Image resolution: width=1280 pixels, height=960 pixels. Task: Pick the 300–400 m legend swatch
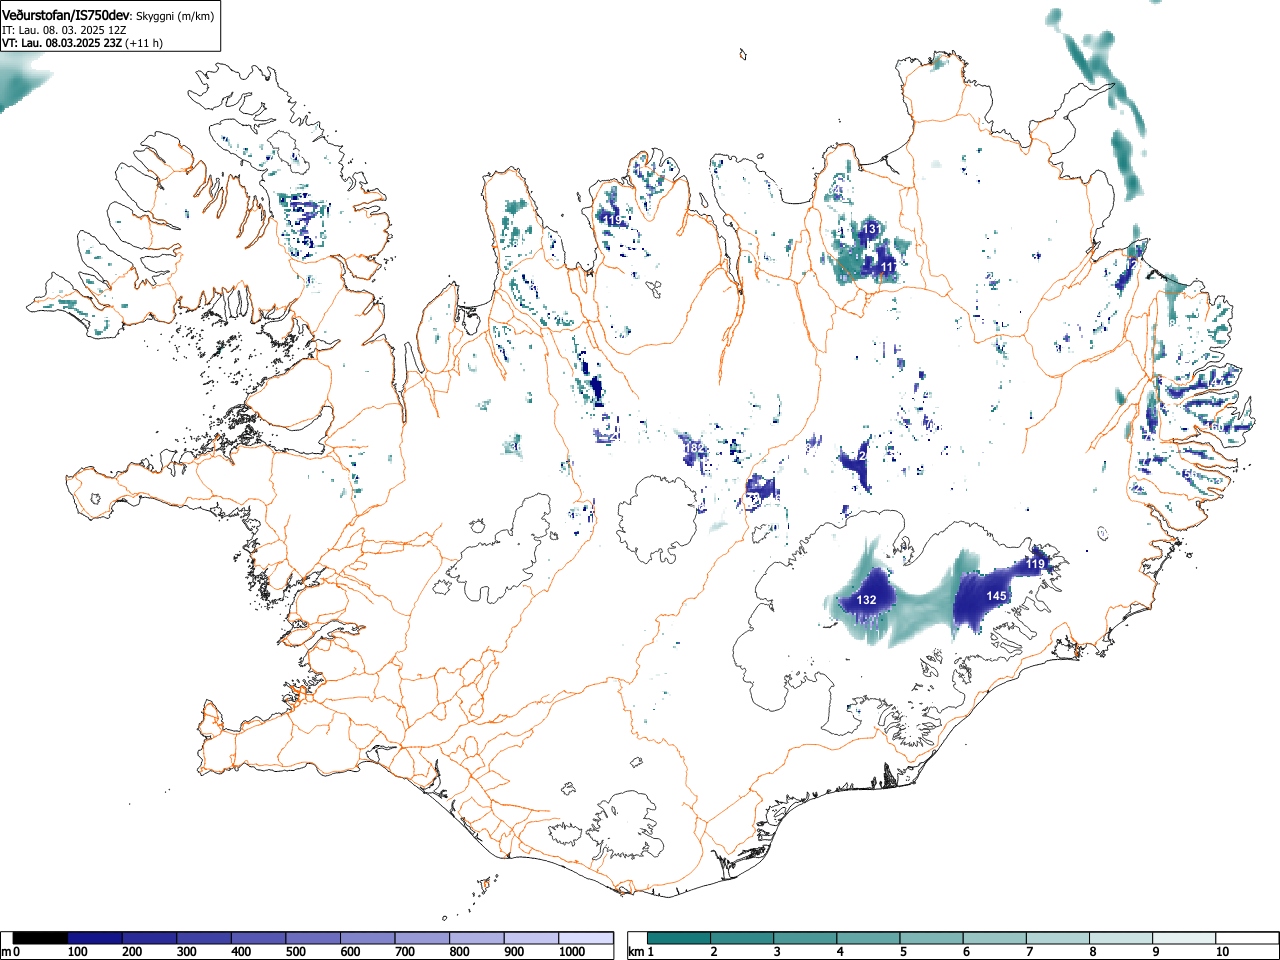(x=204, y=938)
